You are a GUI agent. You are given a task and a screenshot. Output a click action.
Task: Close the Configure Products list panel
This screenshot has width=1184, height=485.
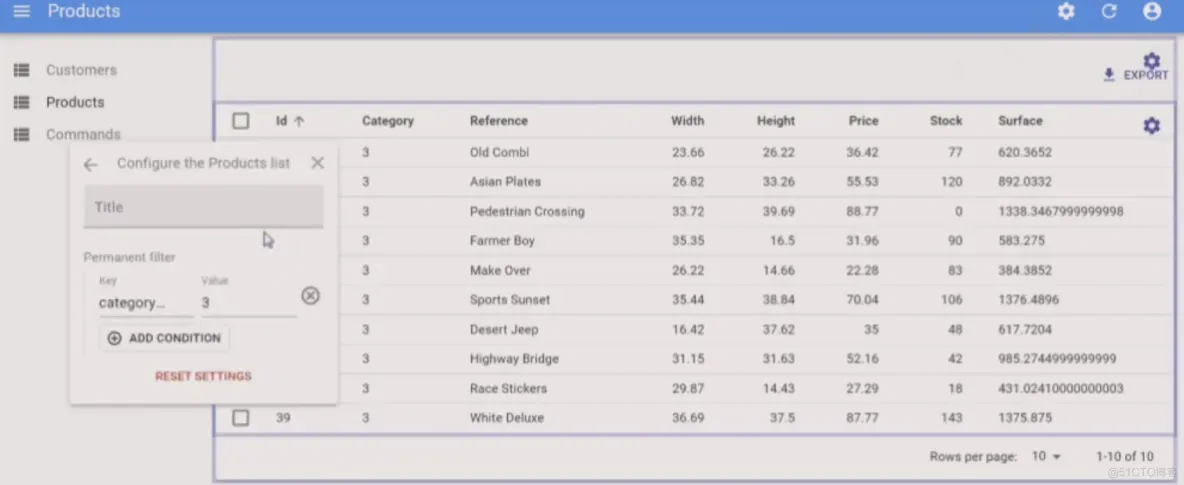tap(317, 163)
